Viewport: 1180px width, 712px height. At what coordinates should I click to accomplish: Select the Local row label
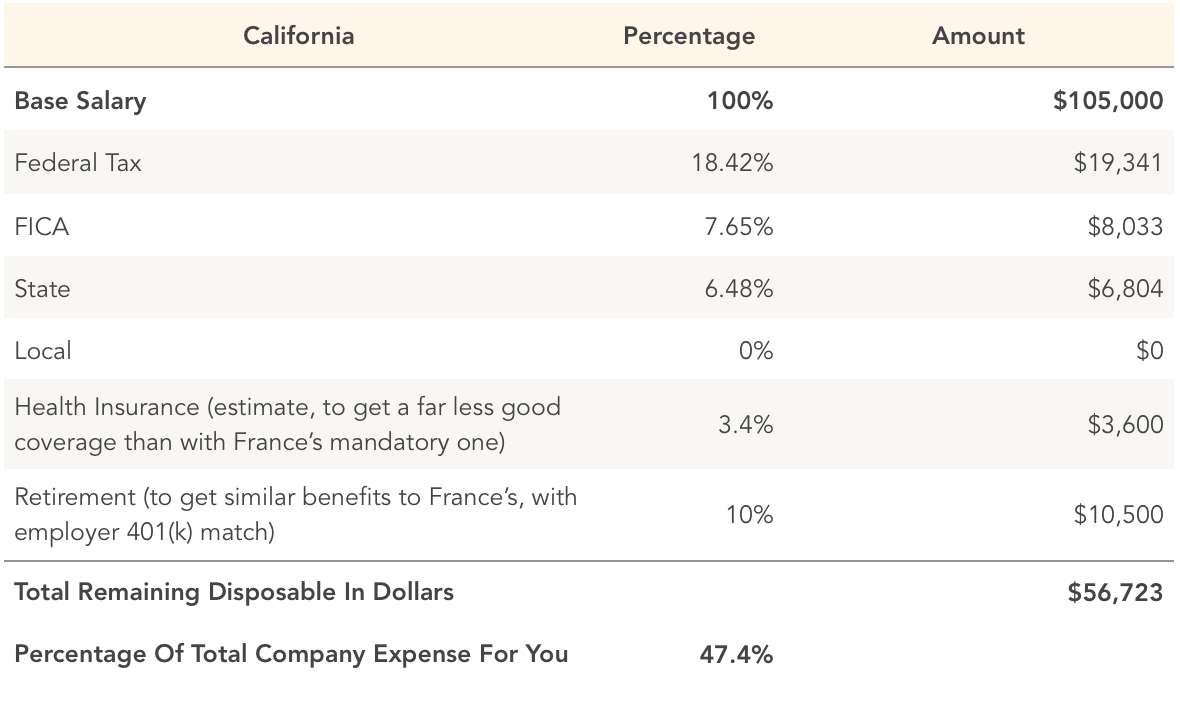(43, 351)
